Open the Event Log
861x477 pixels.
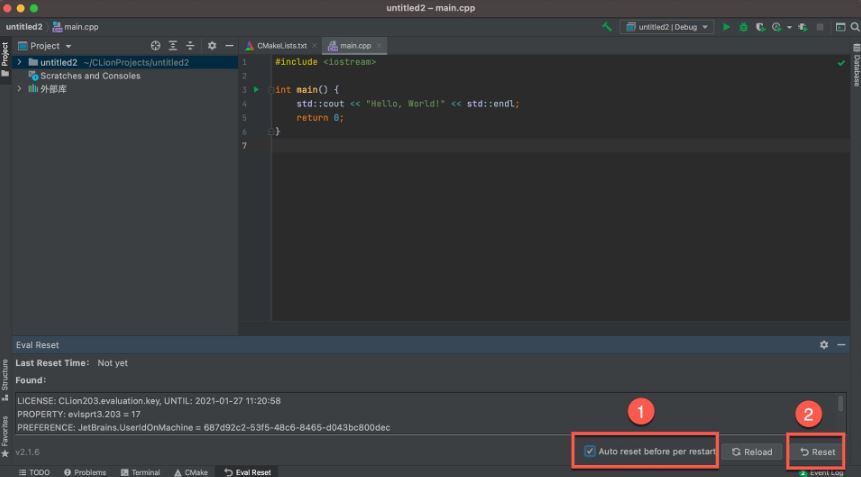(821, 473)
